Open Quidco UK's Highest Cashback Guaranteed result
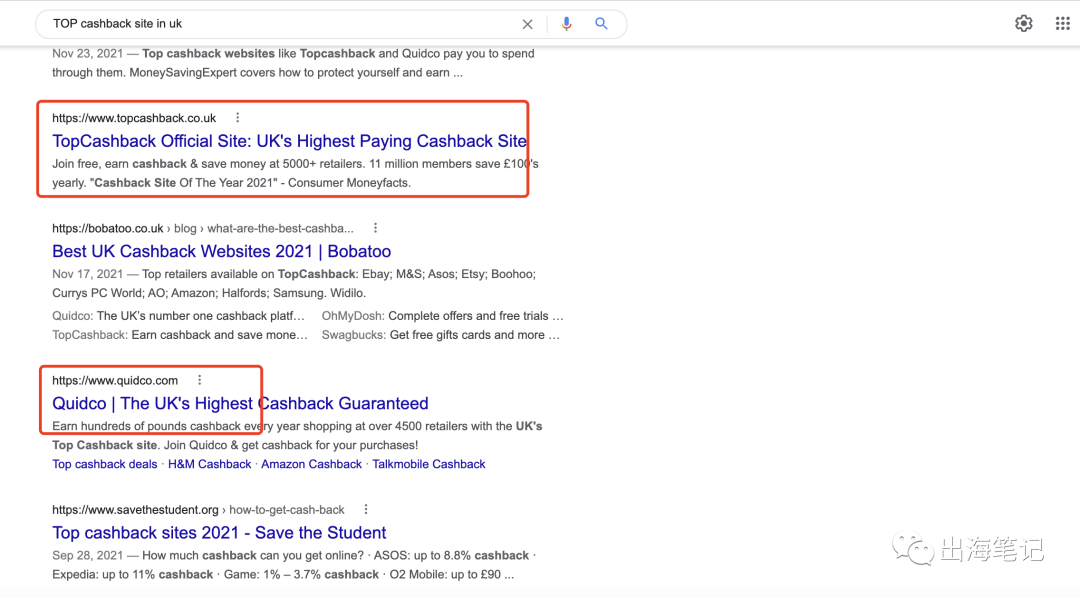 click(x=240, y=404)
